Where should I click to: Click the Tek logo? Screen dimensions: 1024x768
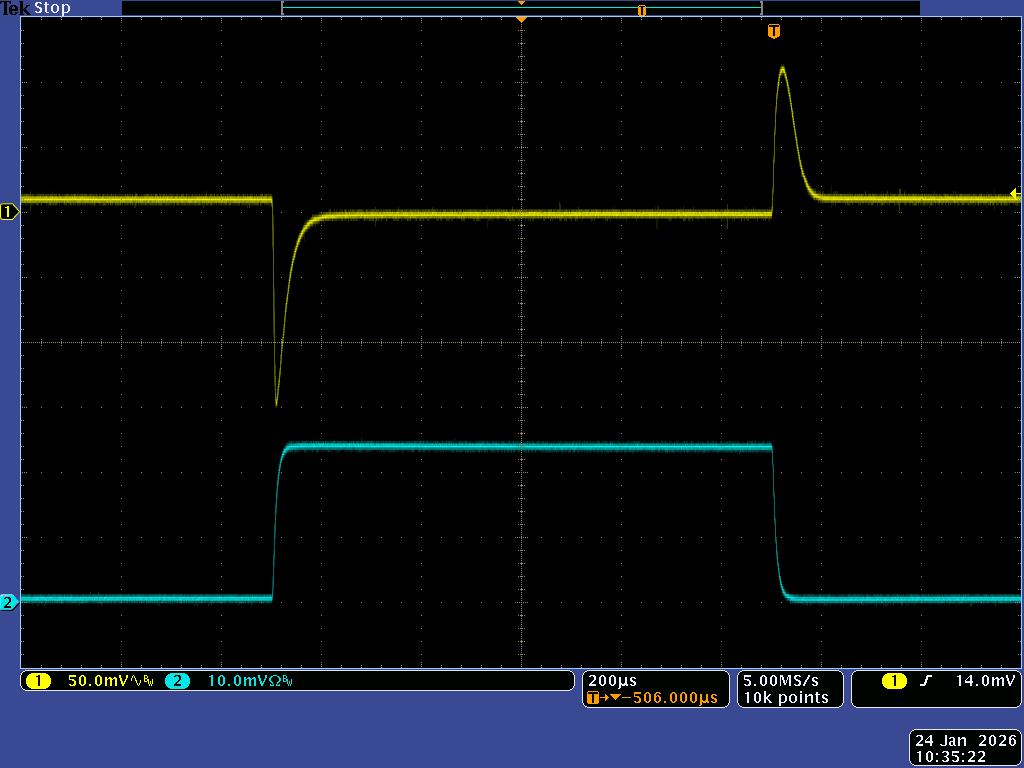[16, 8]
